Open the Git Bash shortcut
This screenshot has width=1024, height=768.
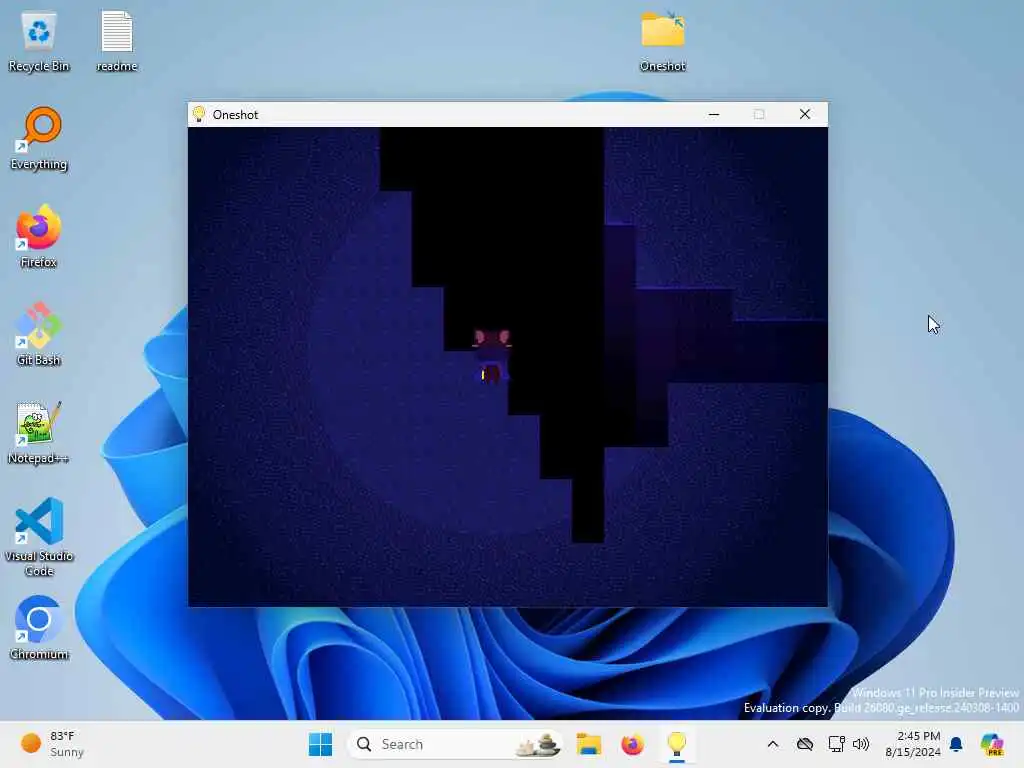pos(39,334)
